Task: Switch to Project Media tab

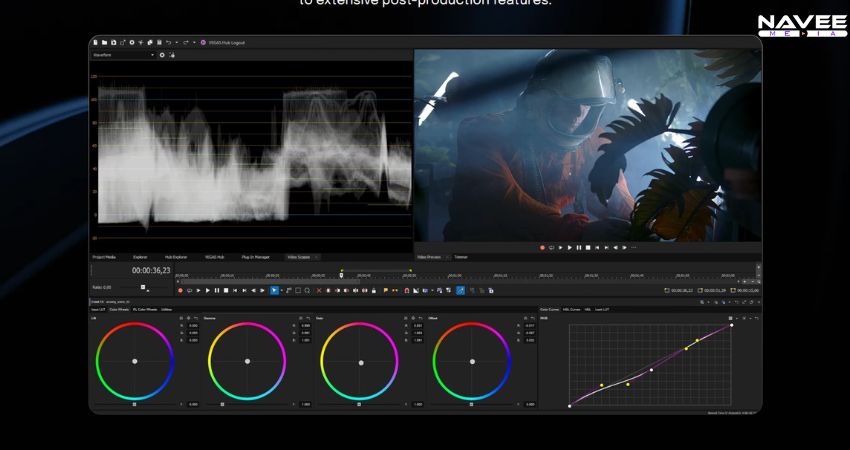Action: pos(104,257)
